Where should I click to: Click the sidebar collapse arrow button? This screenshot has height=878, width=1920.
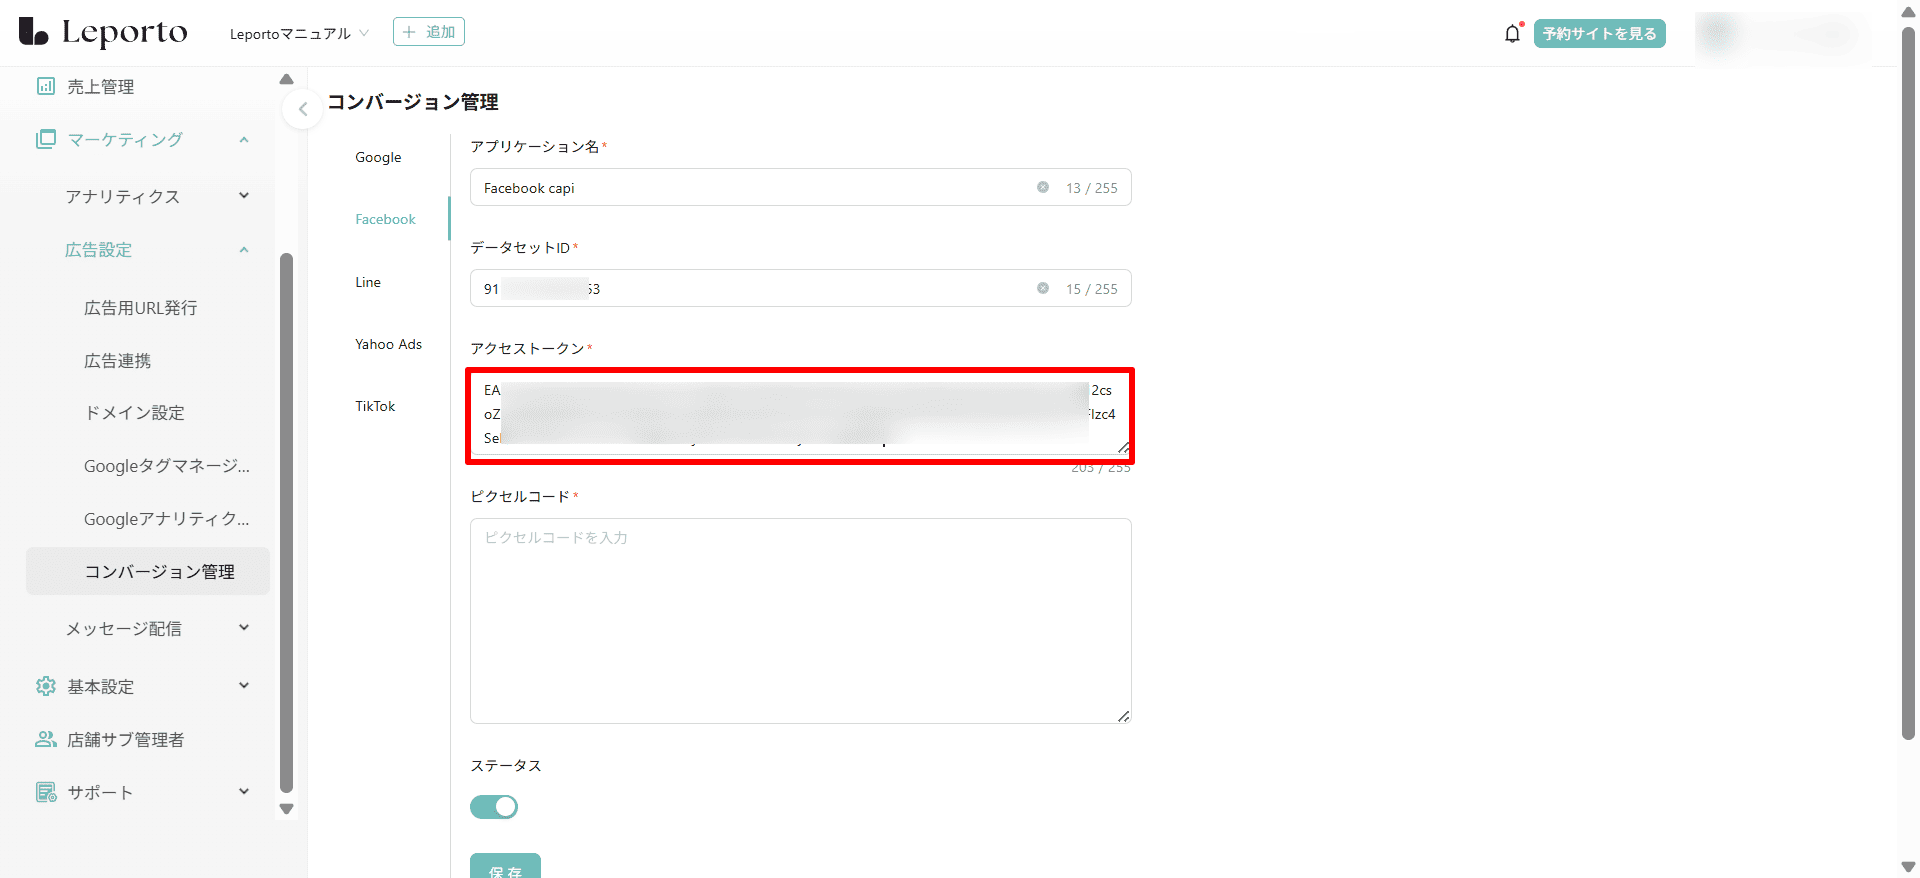(x=302, y=109)
